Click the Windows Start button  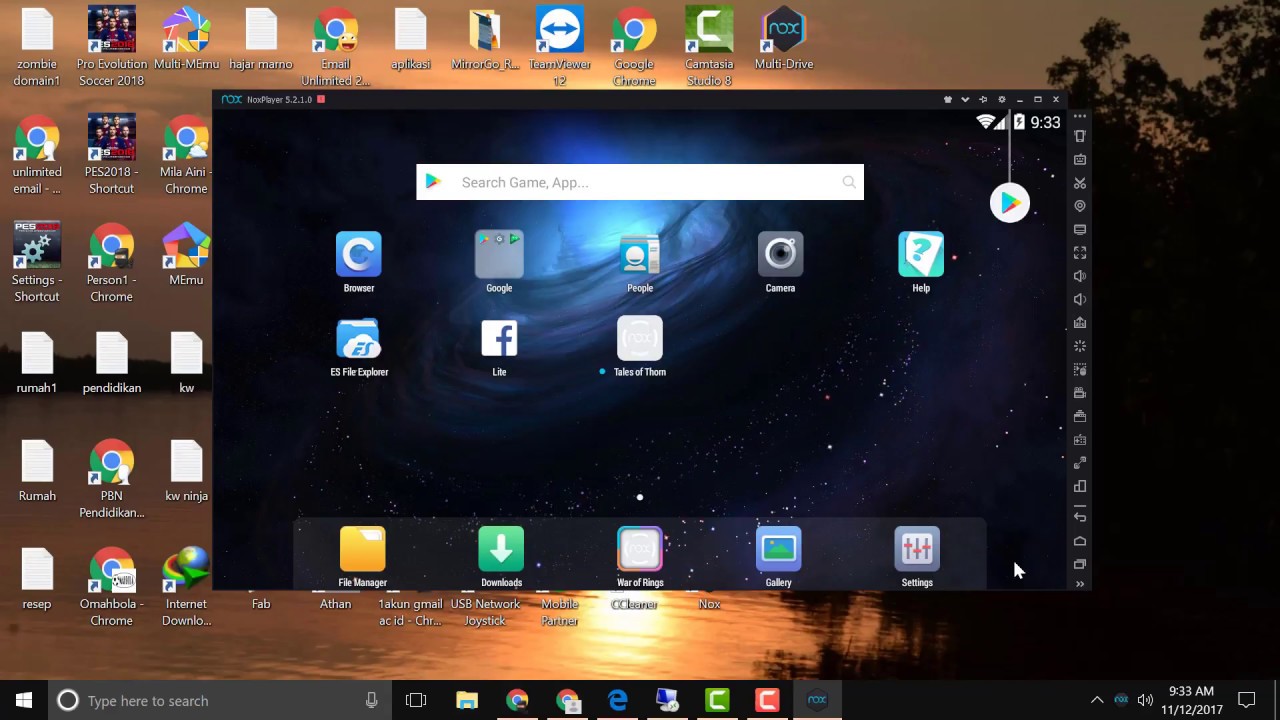(24, 700)
